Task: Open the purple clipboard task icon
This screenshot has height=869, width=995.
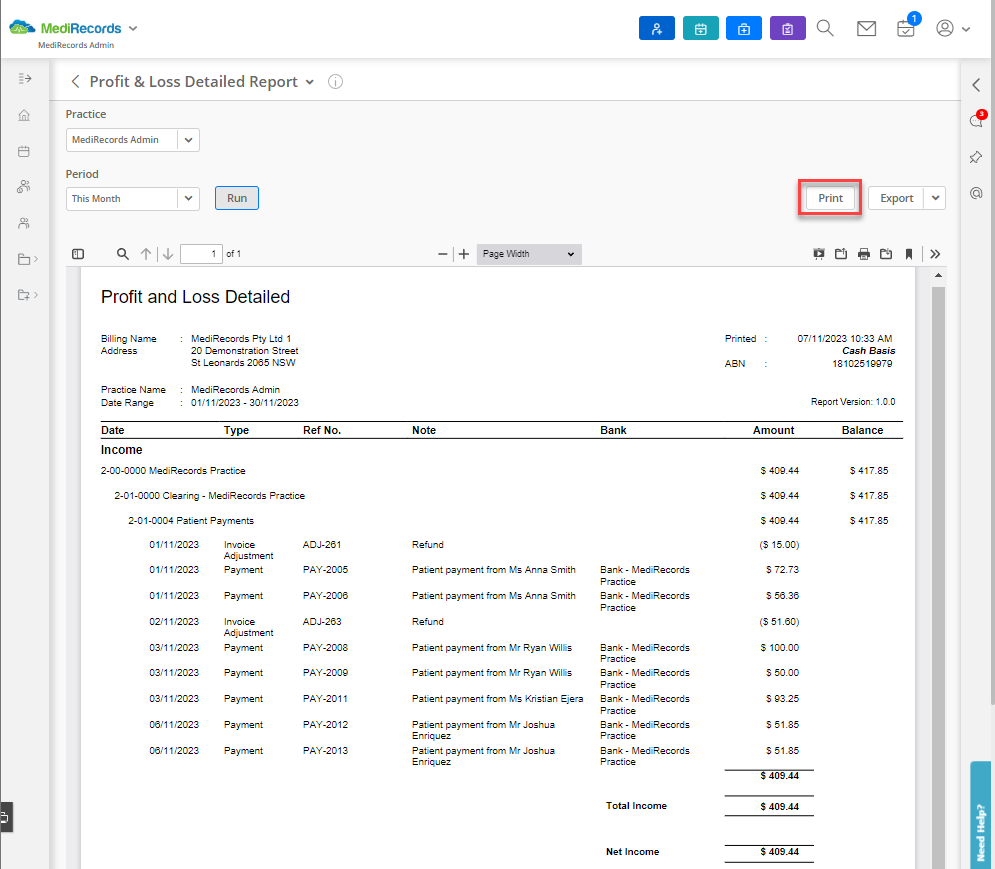Action: [787, 29]
